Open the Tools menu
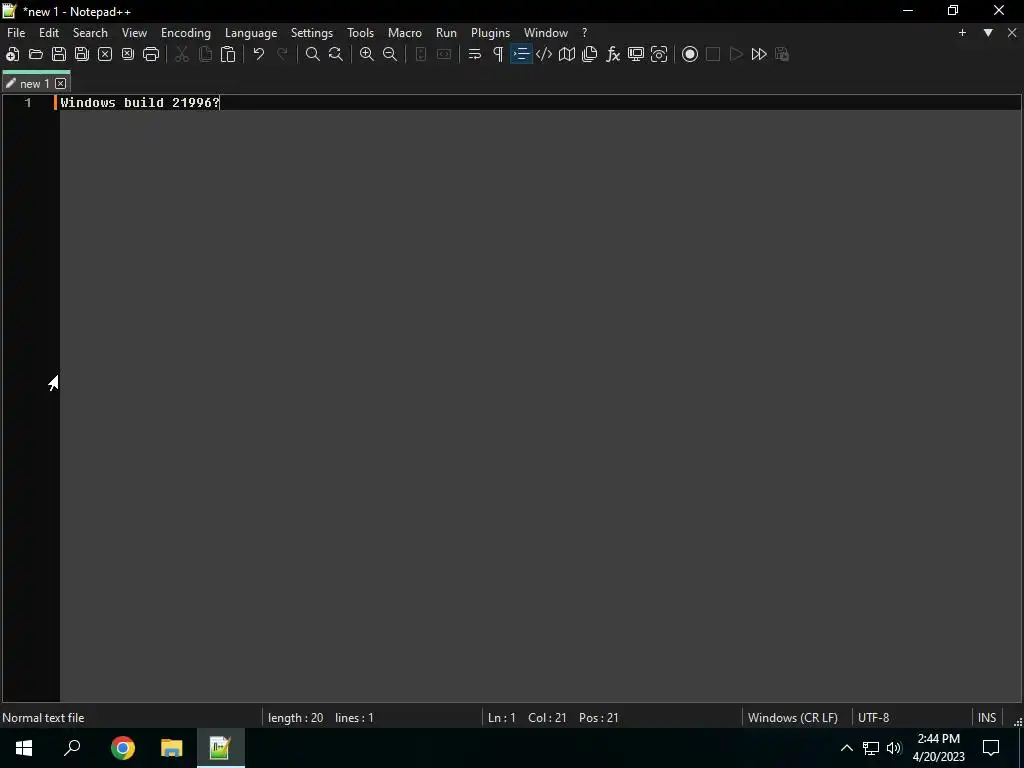Image resolution: width=1024 pixels, height=768 pixels. 360,33
